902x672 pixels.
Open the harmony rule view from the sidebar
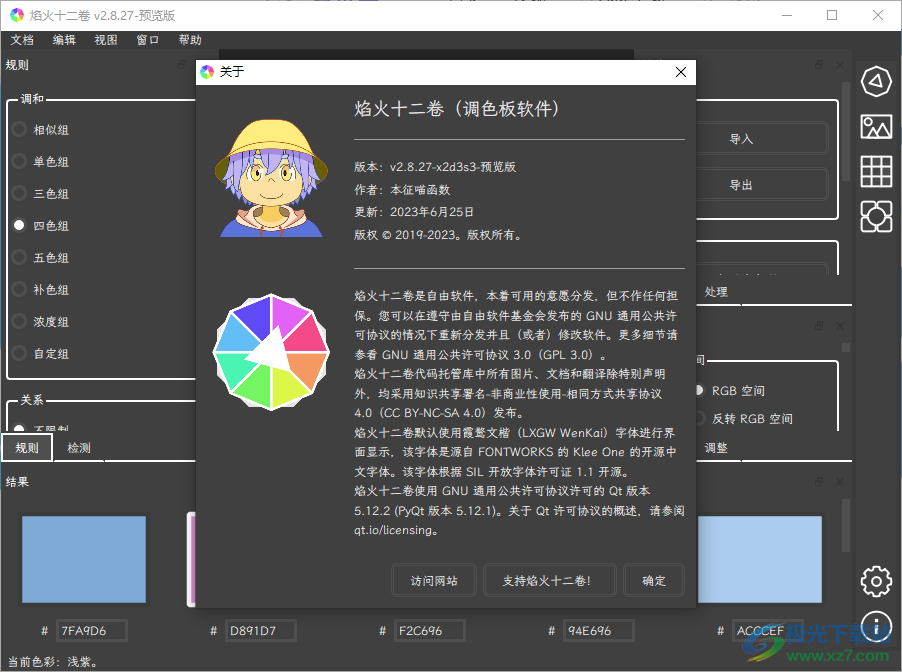point(875,82)
